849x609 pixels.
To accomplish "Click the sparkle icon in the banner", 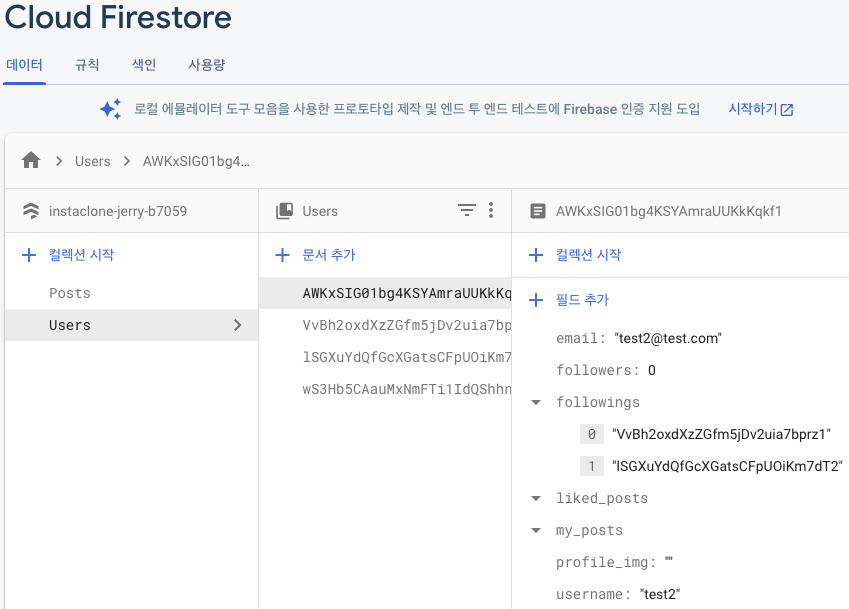I will point(110,109).
